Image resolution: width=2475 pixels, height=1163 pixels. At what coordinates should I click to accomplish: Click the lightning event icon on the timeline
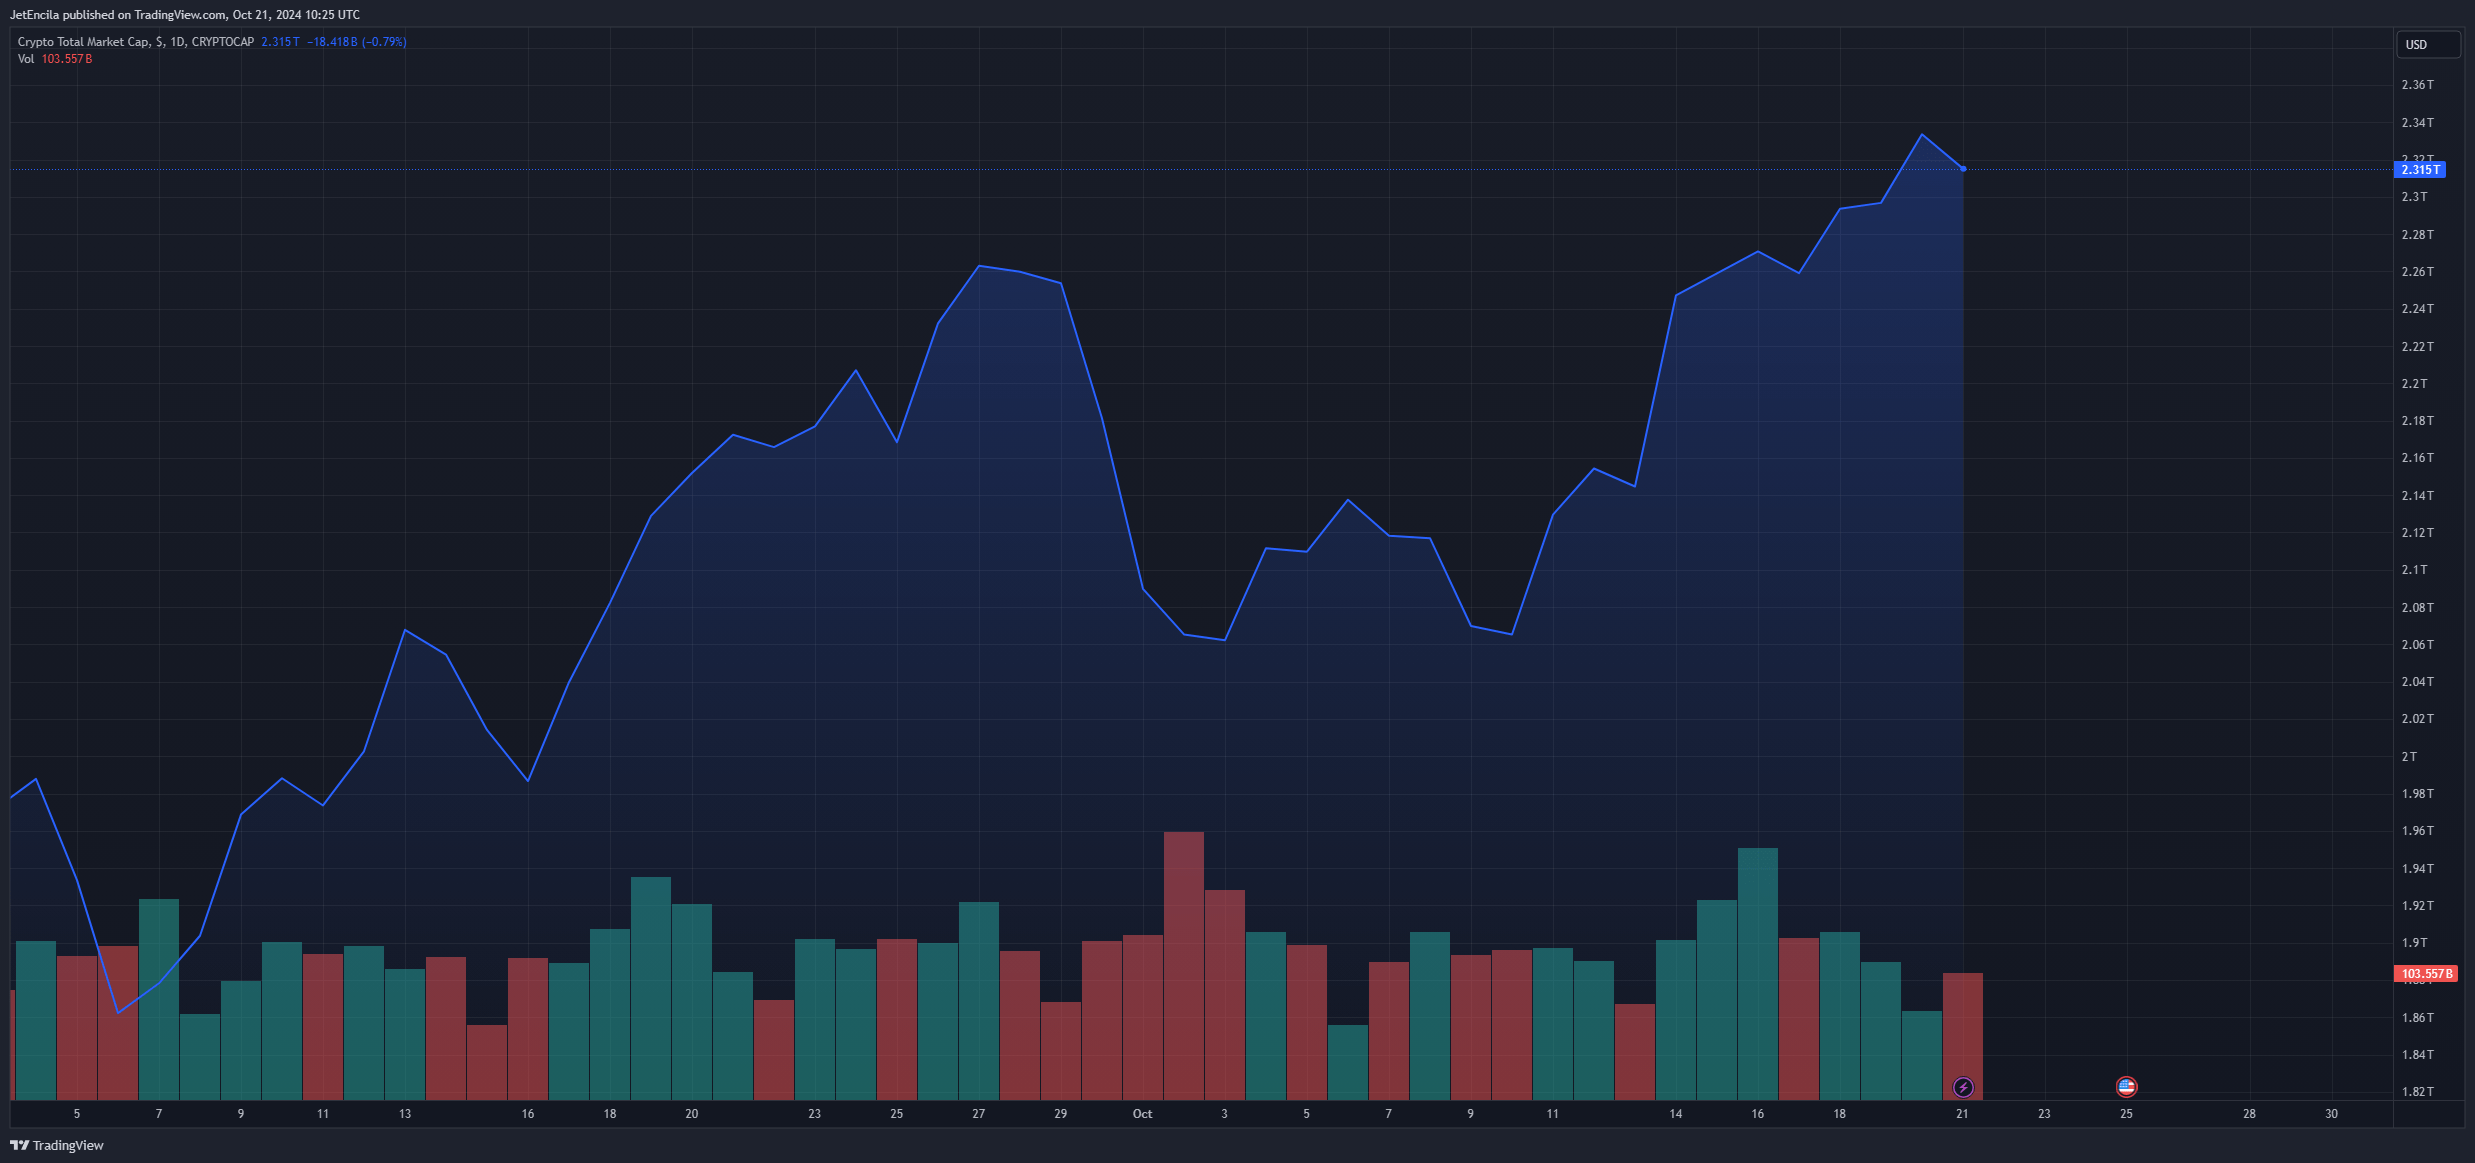tap(1963, 1087)
